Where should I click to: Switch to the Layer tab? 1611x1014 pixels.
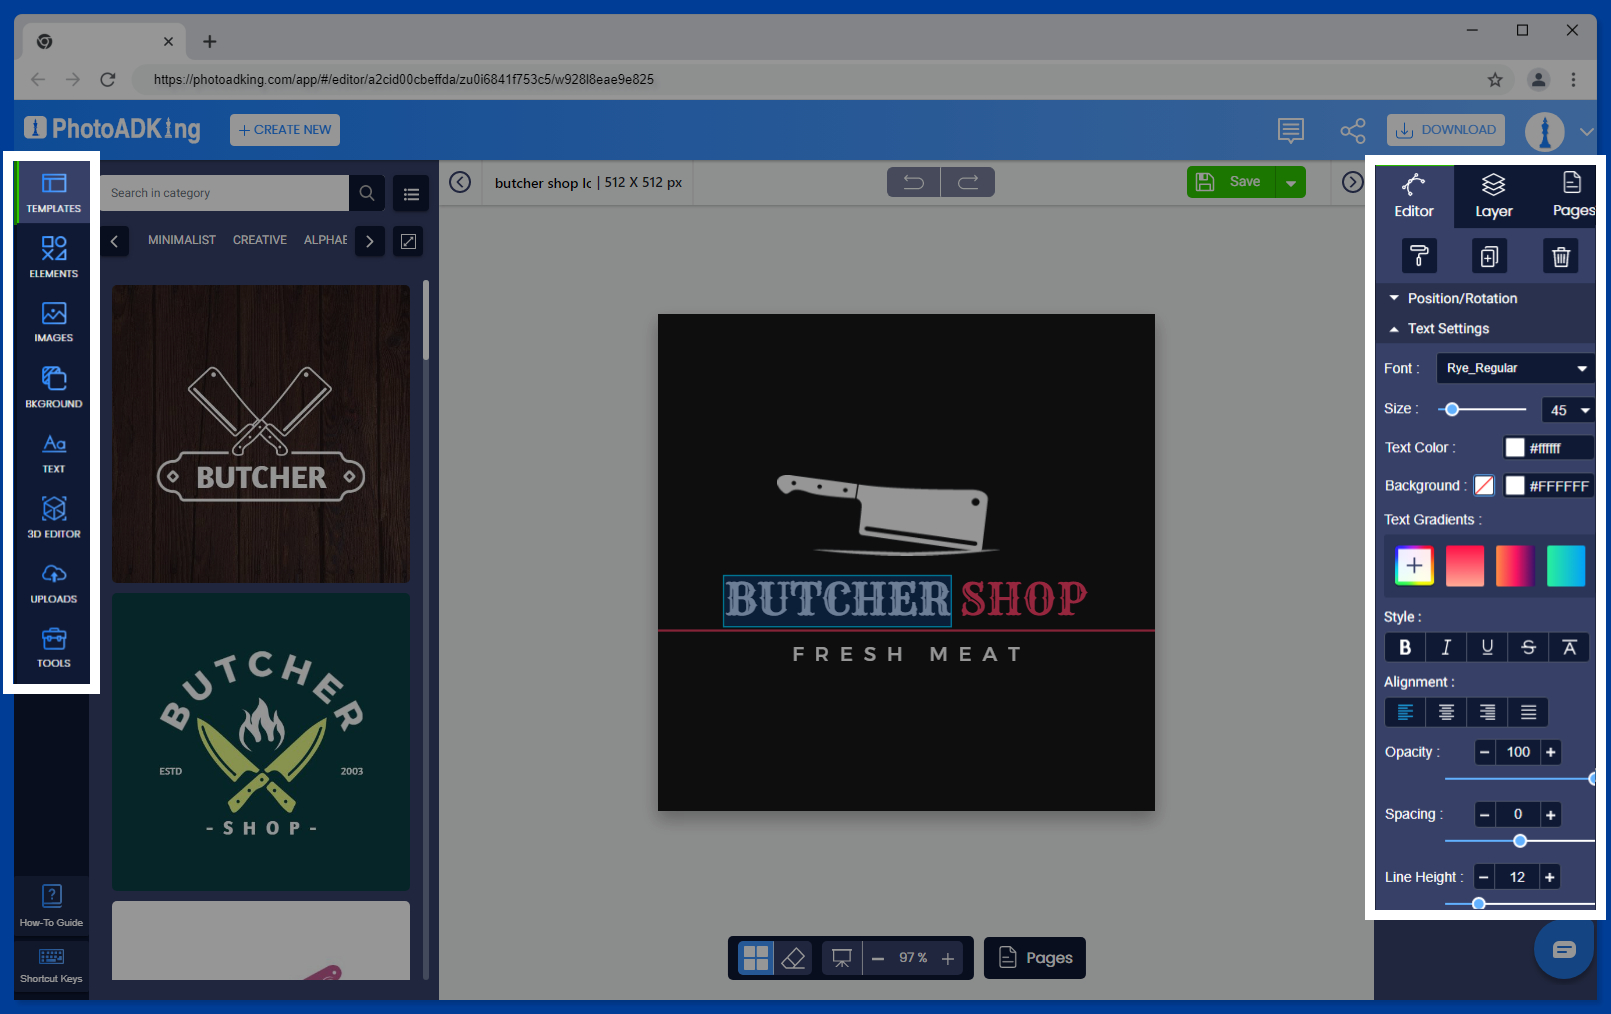coord(1493,195)
